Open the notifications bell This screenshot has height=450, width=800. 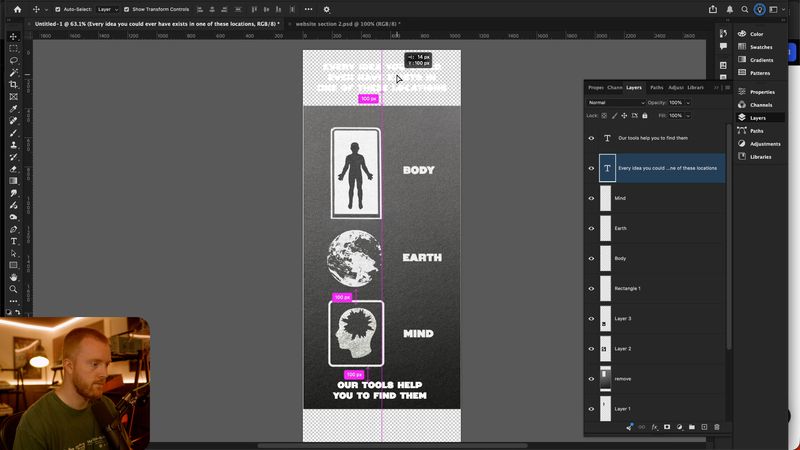[730, 9]
